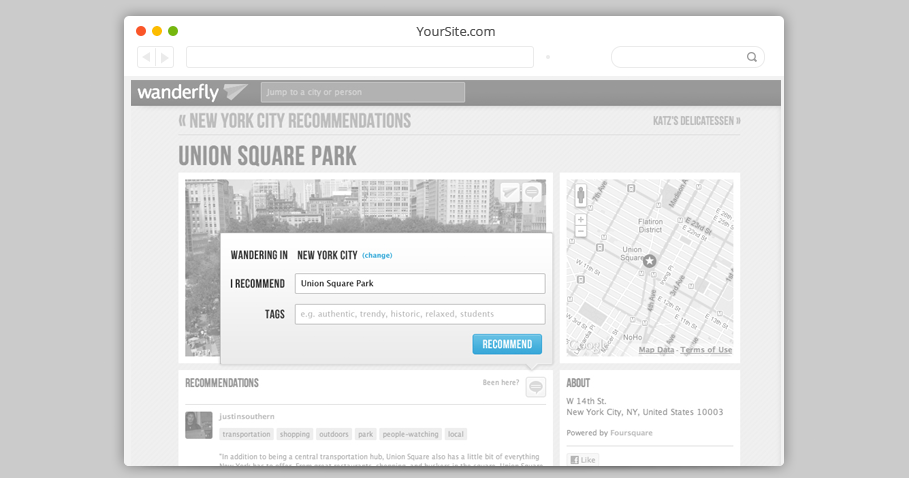
Task: Go to next place Katz's Delicatessen
Action: (696, 121)
